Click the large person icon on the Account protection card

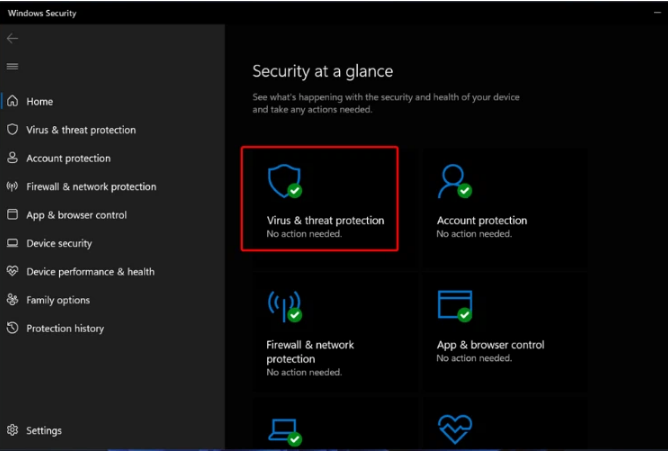[454, 181]
